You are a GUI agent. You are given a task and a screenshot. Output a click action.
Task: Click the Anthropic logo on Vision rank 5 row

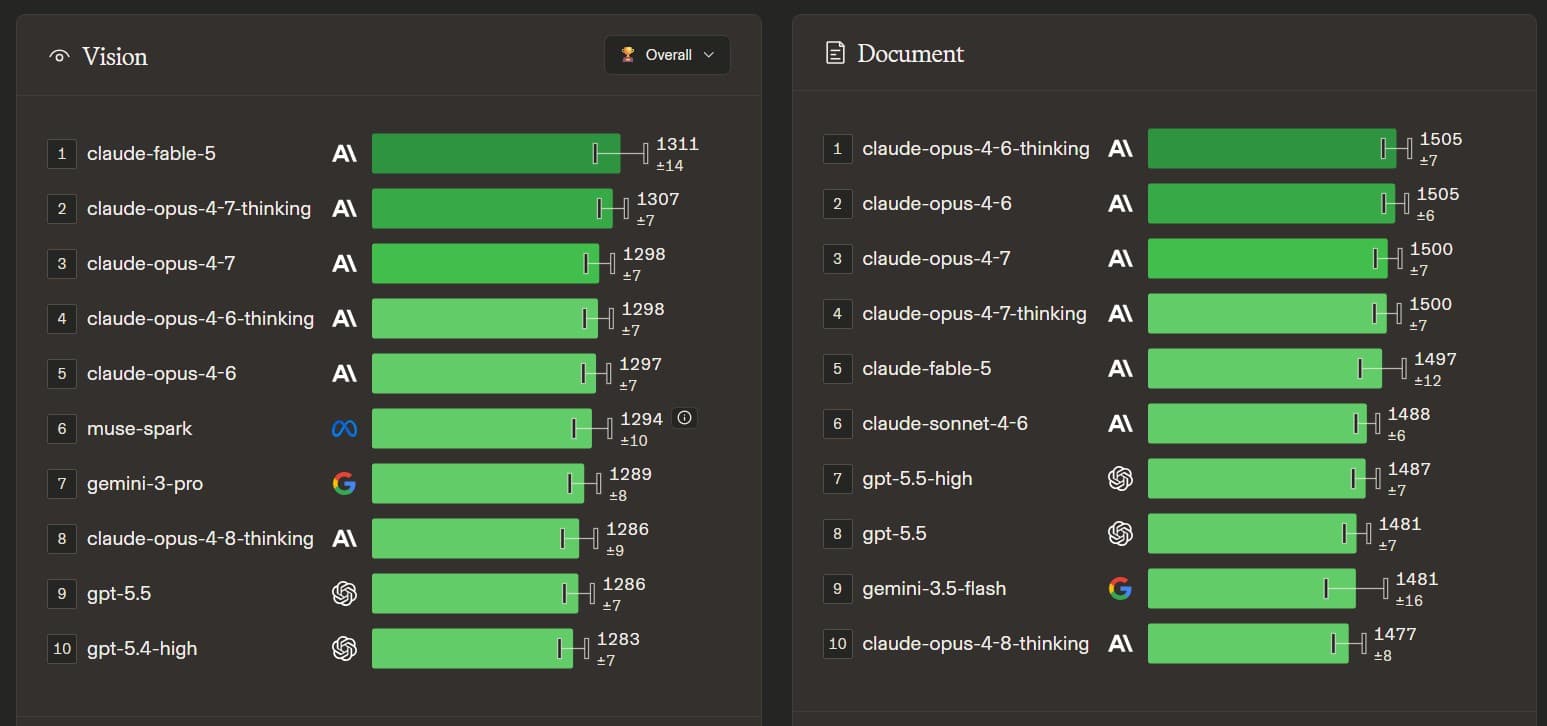click(x=344, y=374)
